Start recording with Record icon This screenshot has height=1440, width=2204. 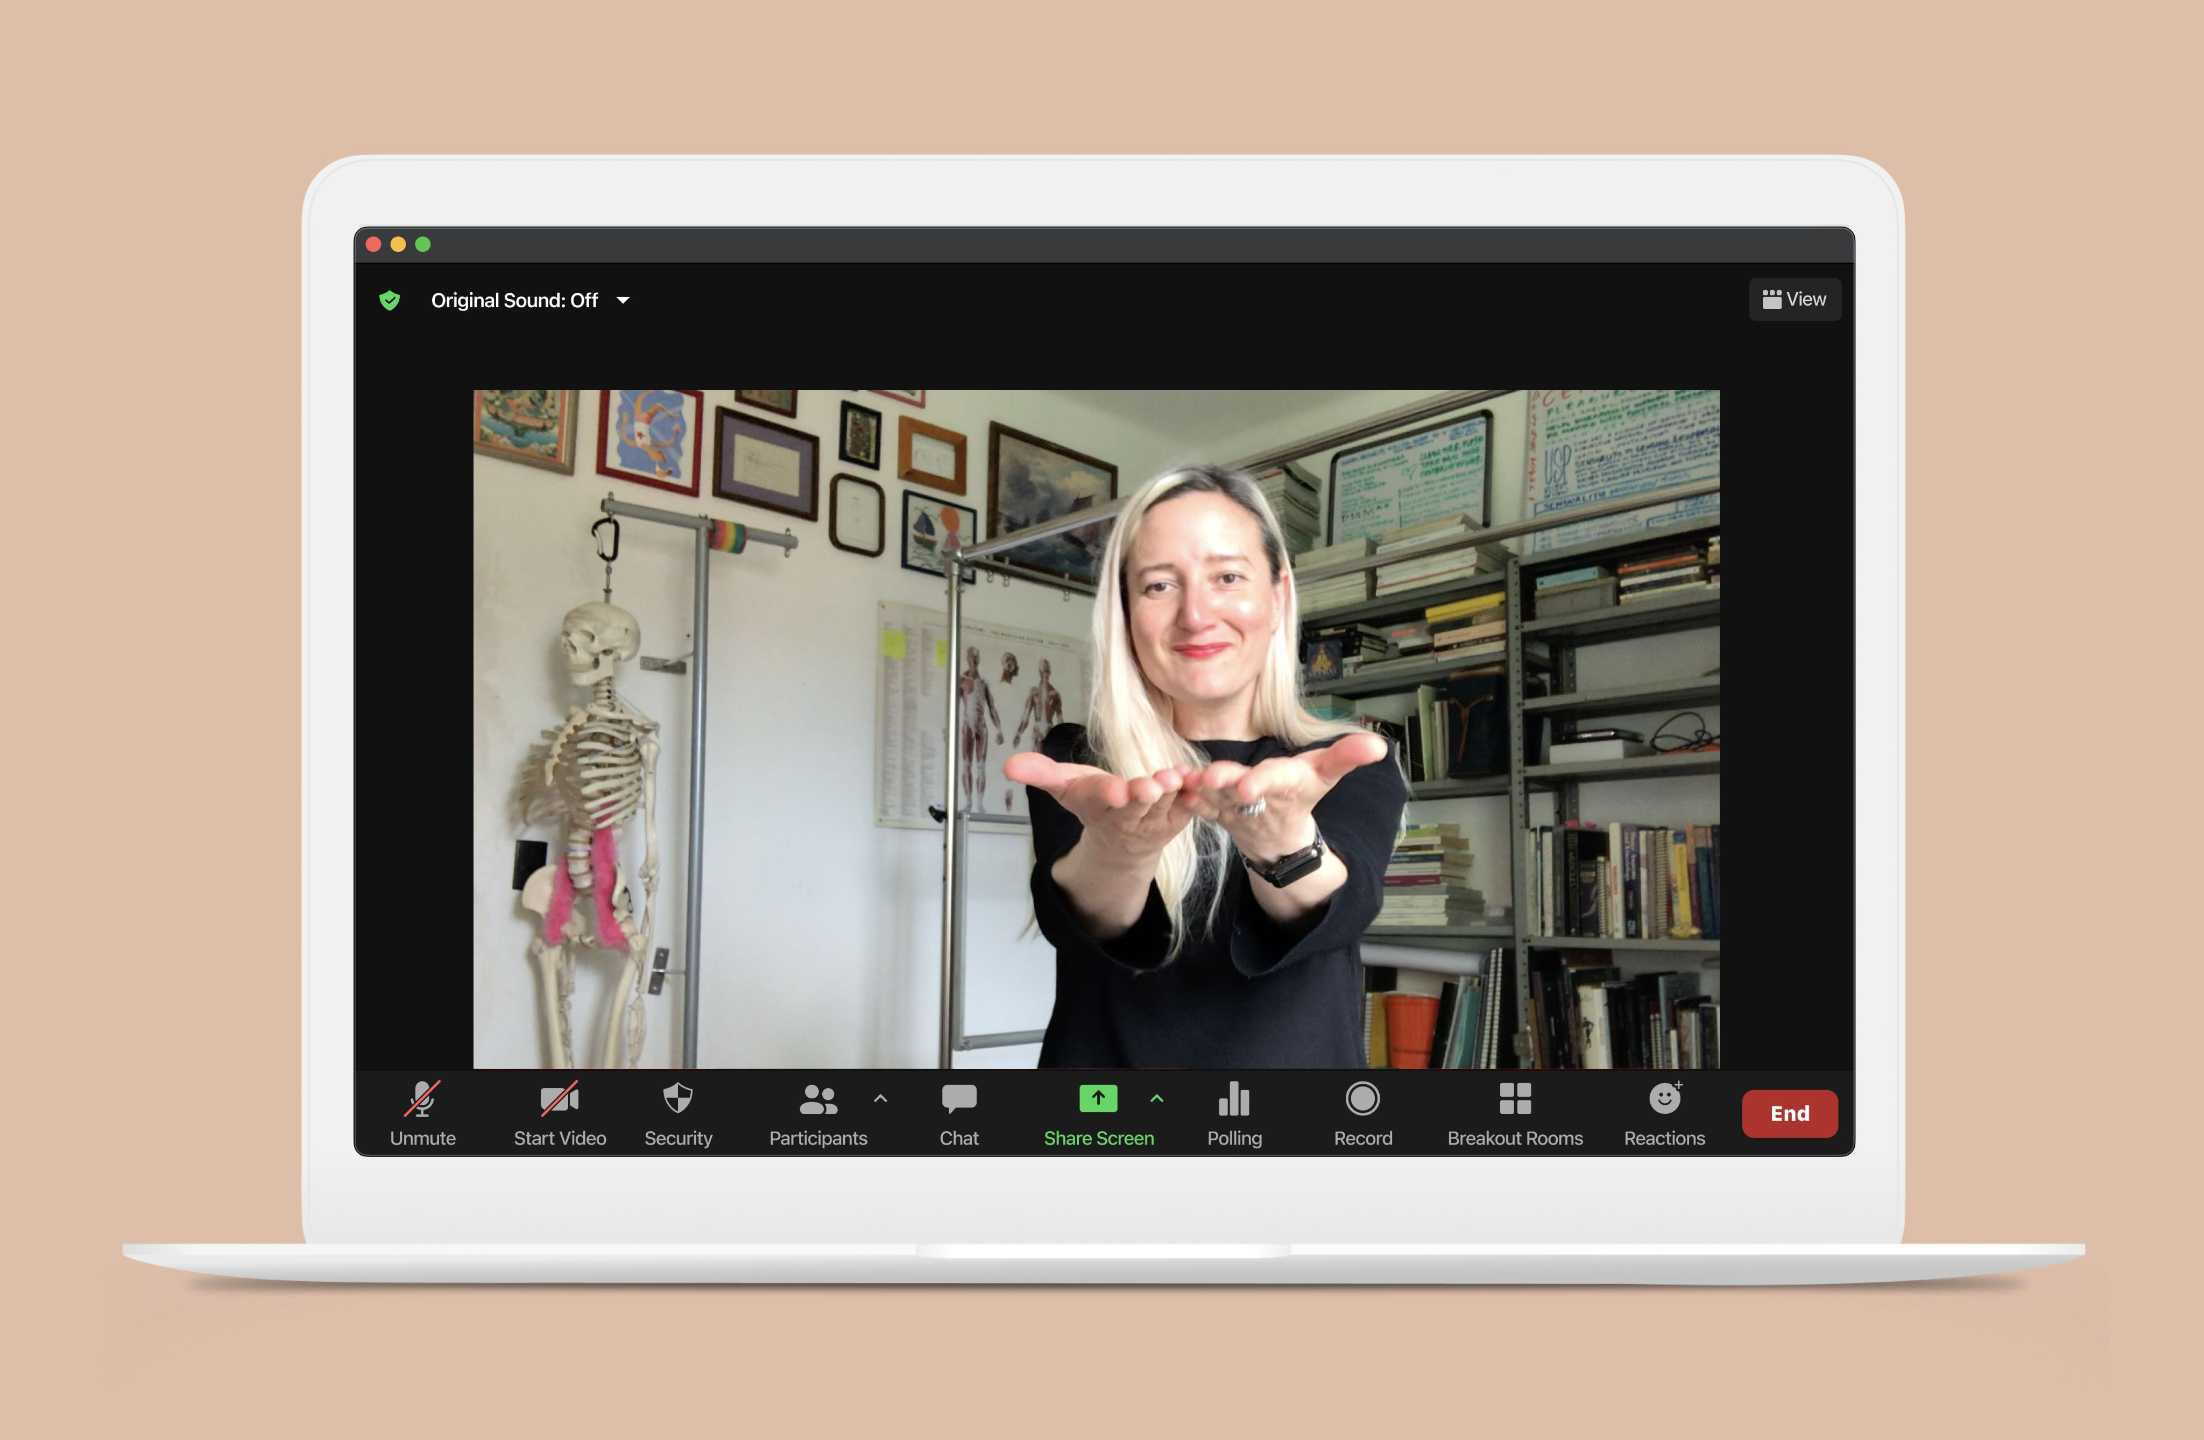(1362, 1112)
